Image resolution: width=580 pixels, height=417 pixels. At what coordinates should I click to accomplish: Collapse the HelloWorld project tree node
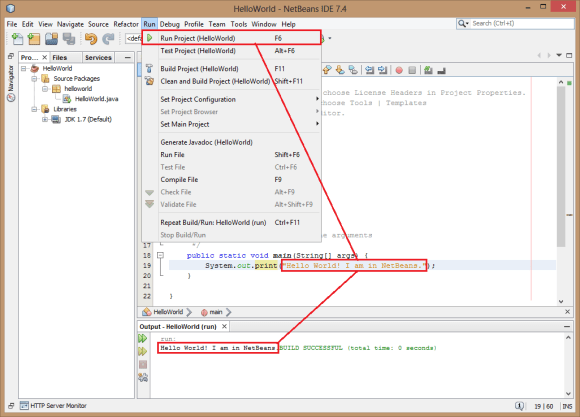pyautogui.click(x=24, y=68)
